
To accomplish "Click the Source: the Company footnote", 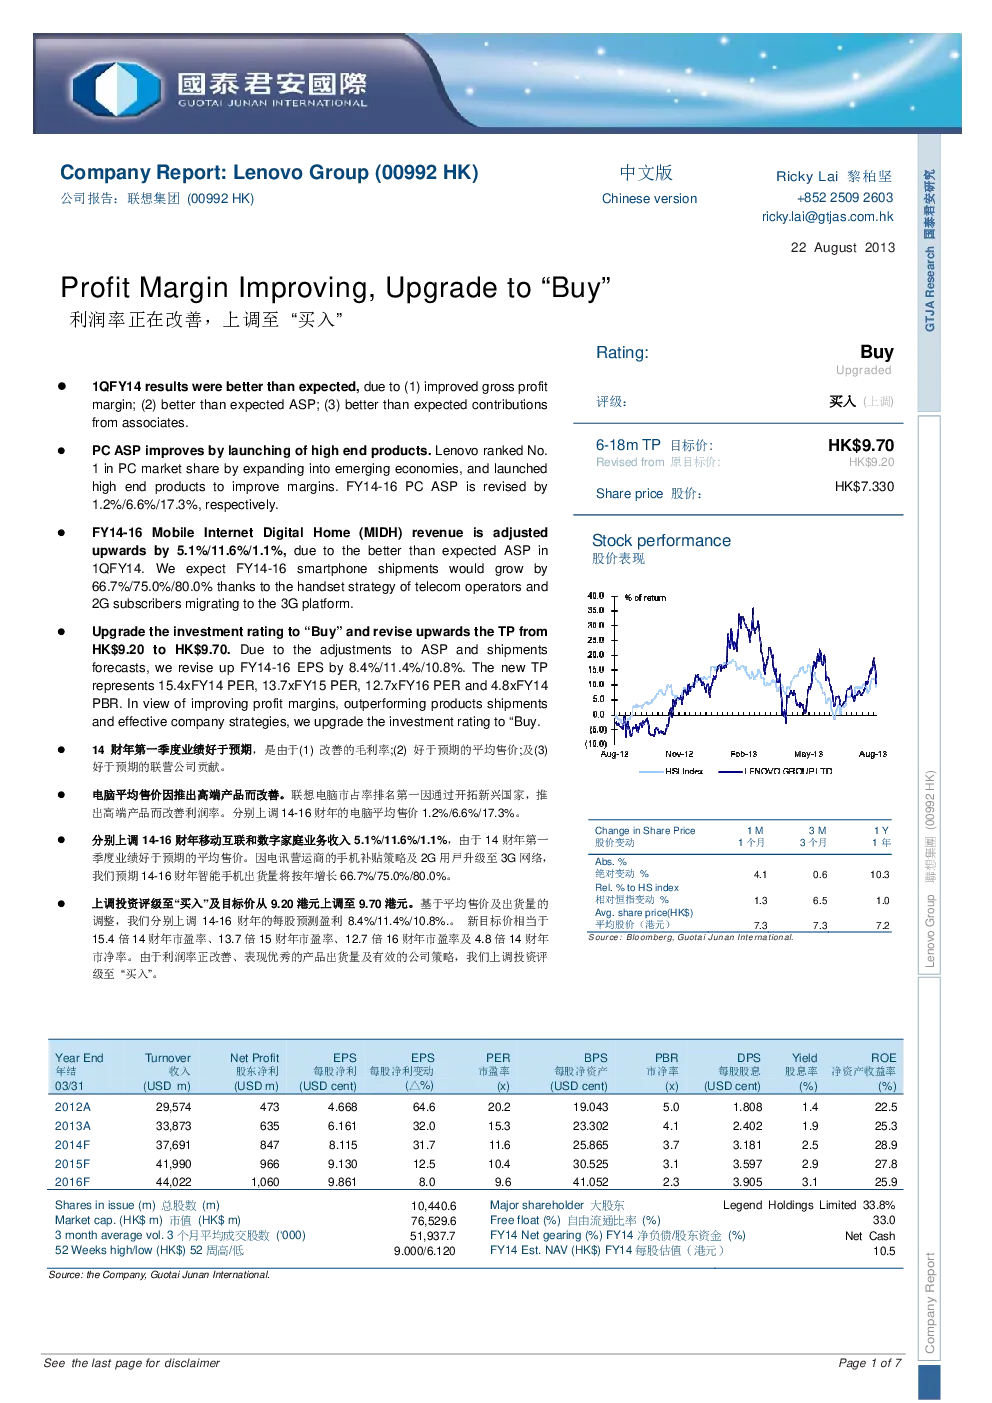I will [159, 1275].
